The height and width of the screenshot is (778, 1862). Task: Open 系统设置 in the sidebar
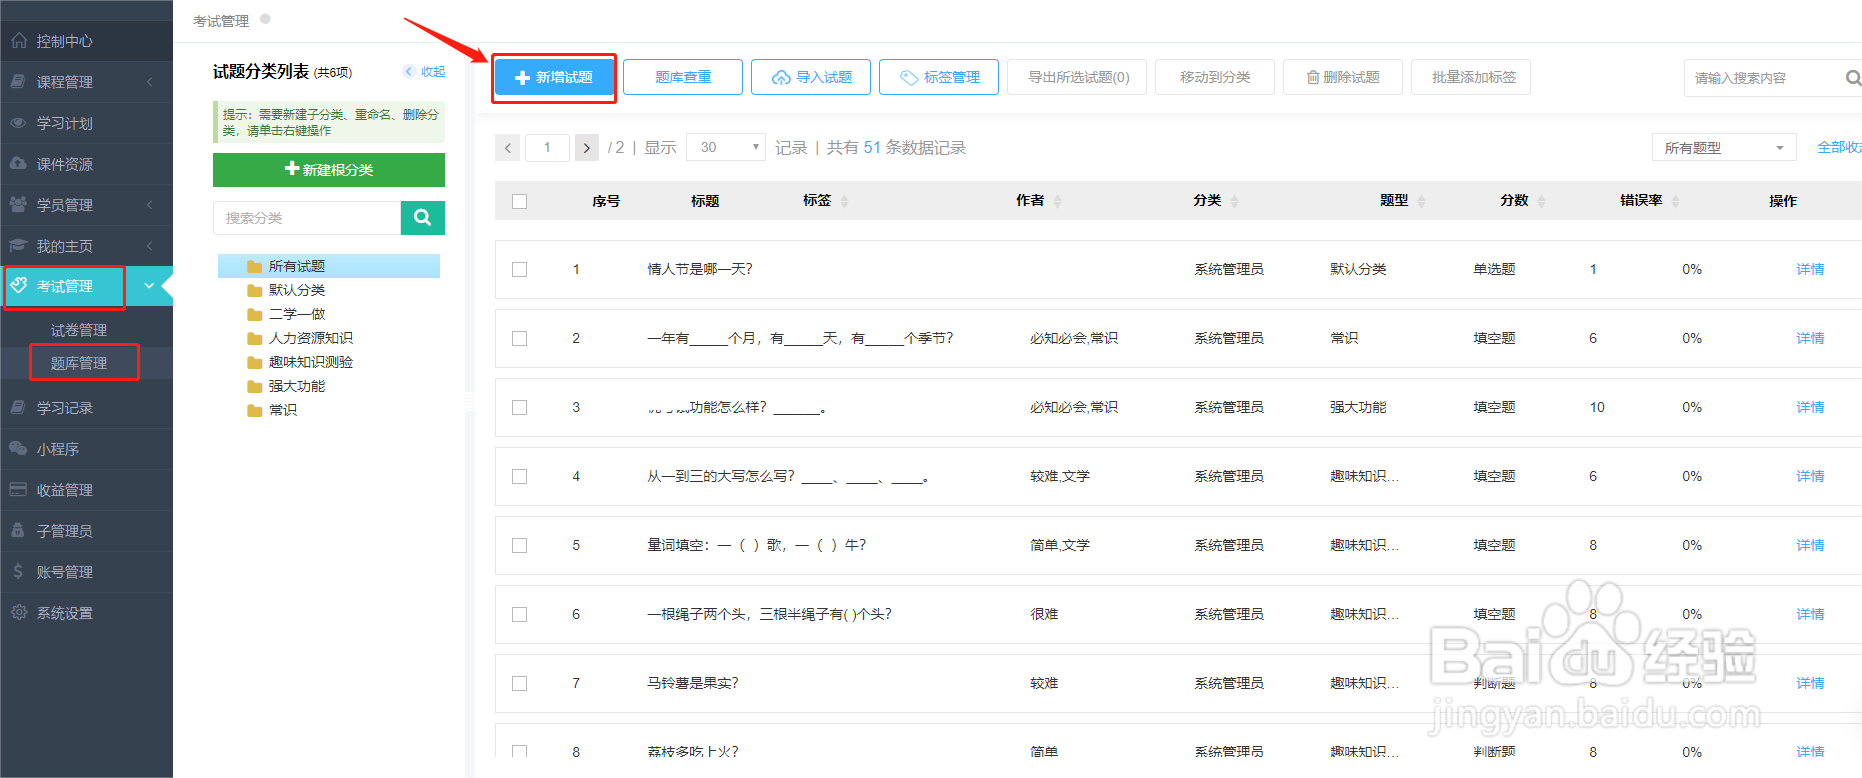click(65, 612)
